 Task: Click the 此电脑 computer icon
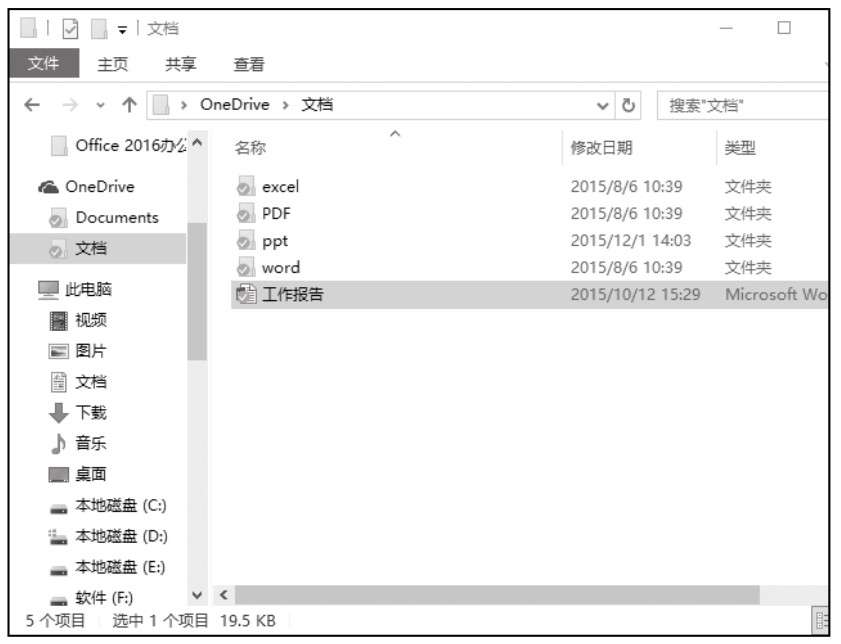click(x=48, y=290)
